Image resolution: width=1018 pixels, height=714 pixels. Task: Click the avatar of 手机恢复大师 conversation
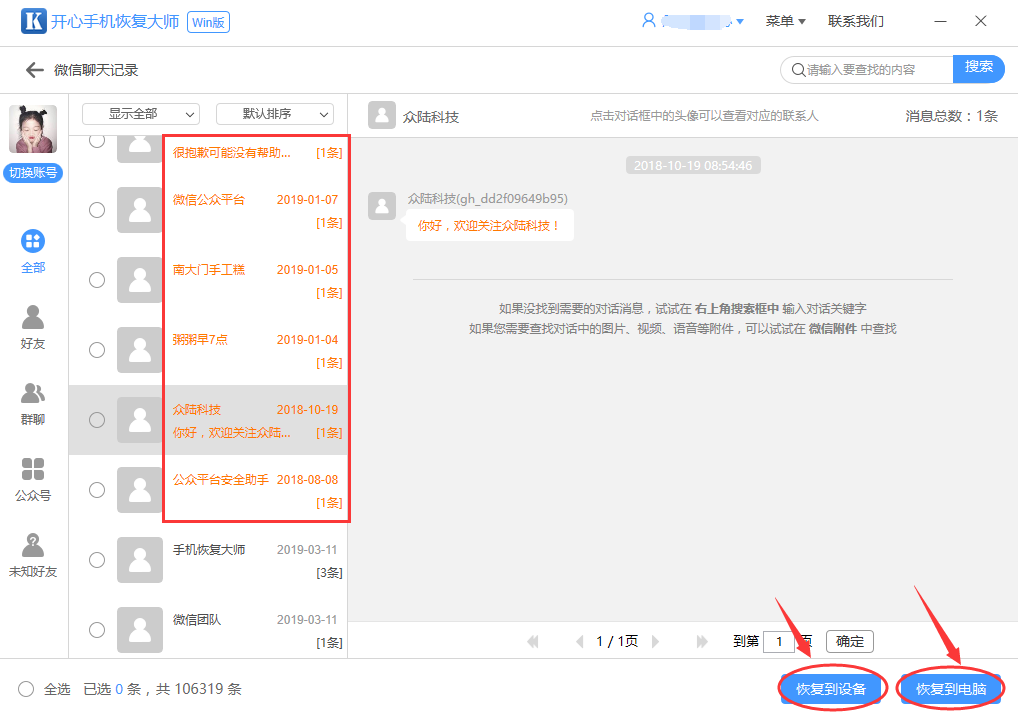tap(140, 560)
